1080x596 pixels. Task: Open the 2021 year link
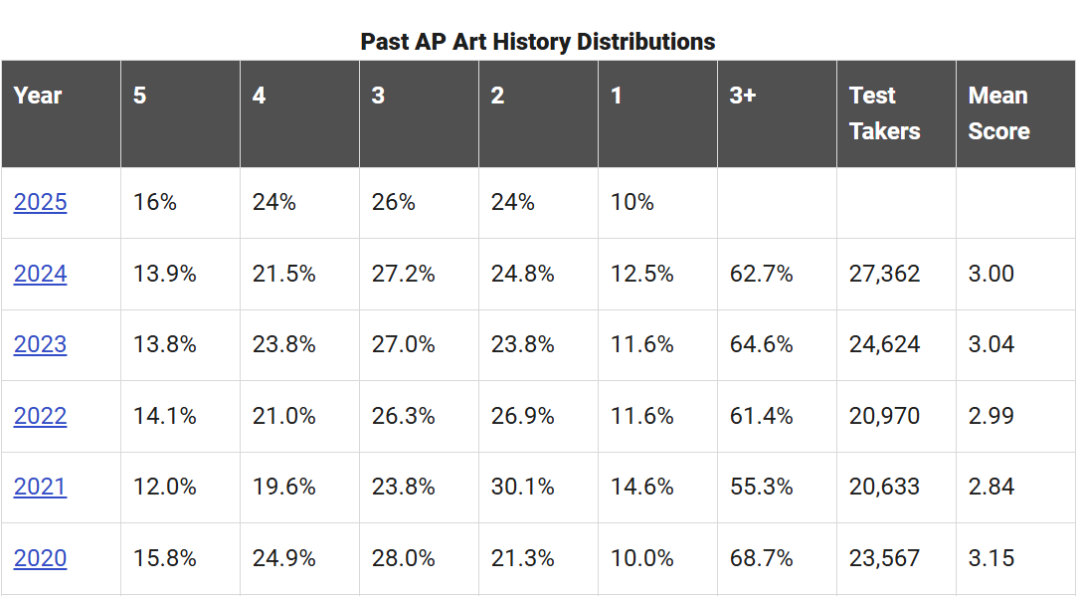coord(40,486)
